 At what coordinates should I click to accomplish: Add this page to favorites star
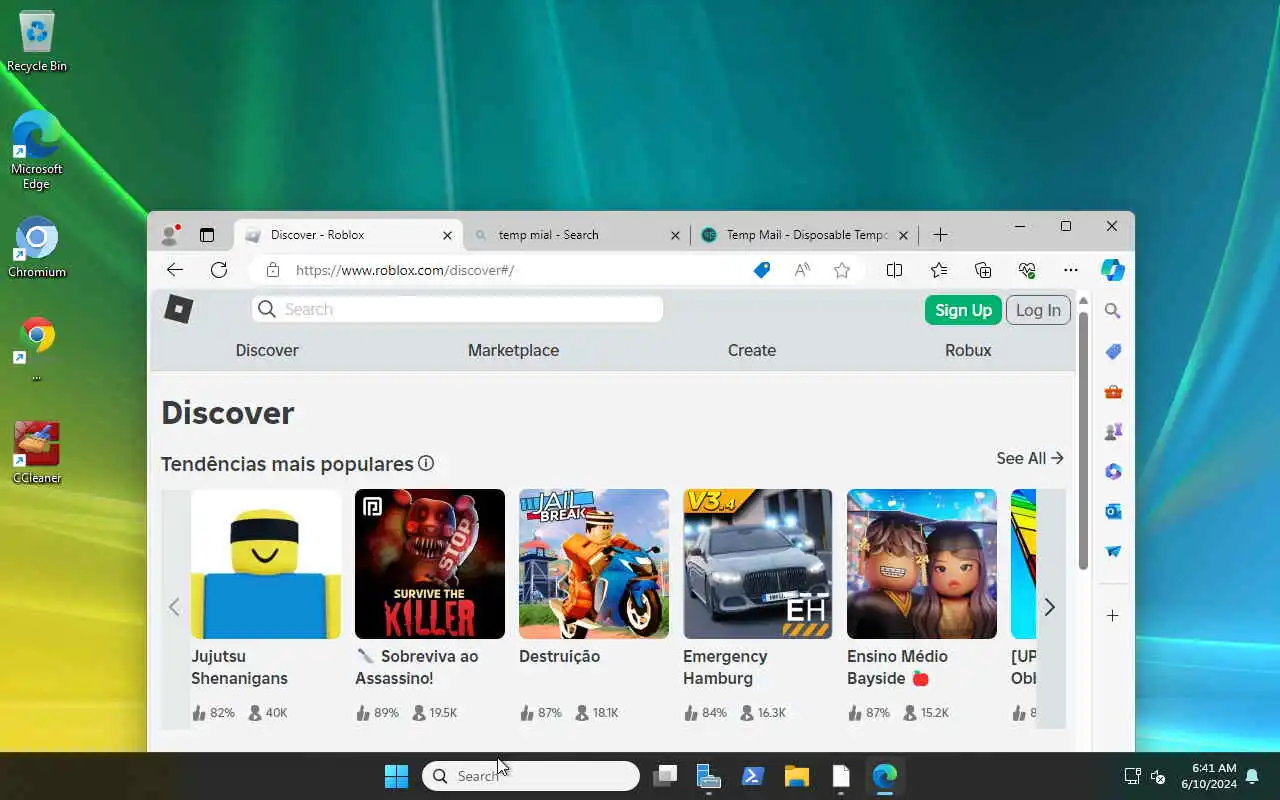(842, 270)
